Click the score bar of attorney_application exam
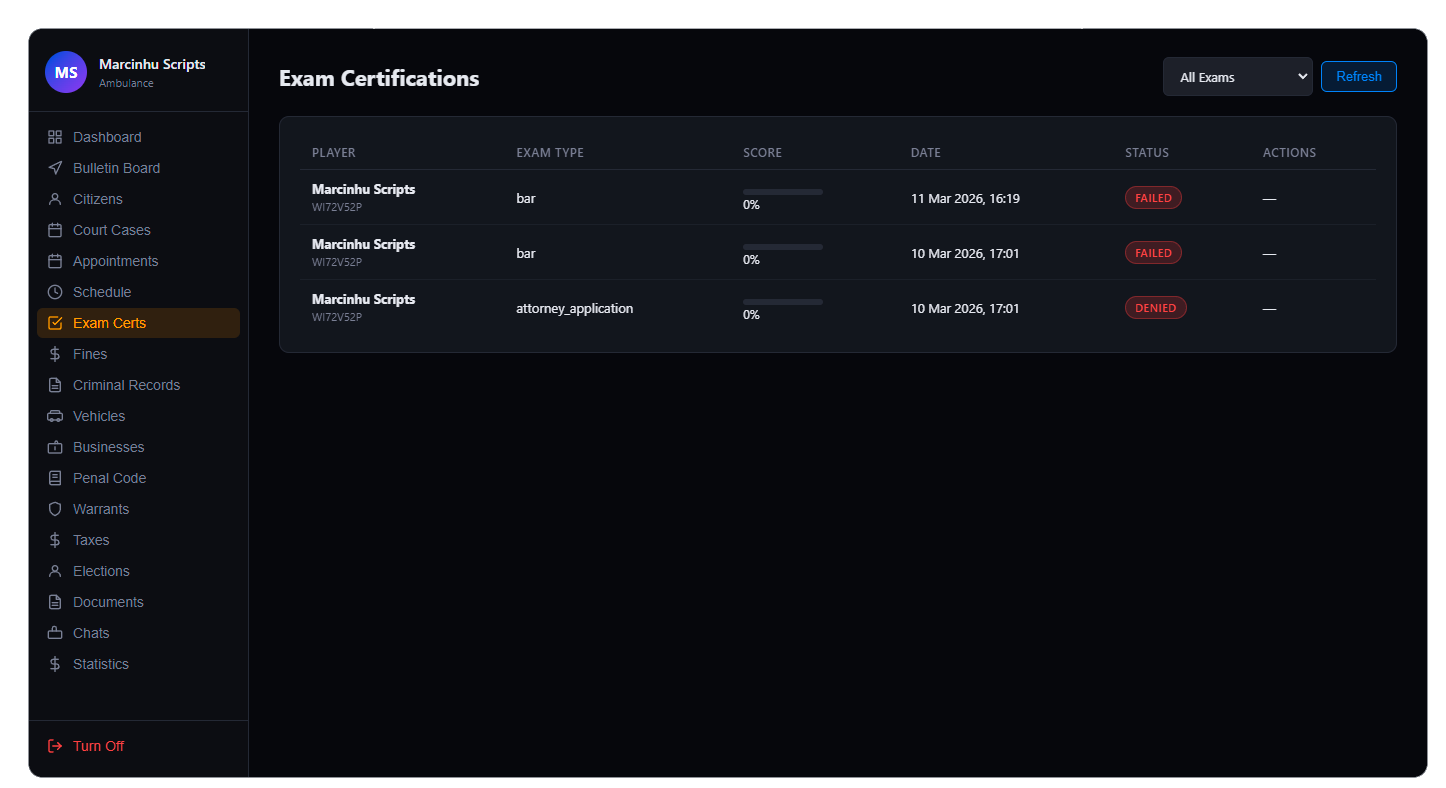The image size is (1446, 788). click(x=782, y=301)
